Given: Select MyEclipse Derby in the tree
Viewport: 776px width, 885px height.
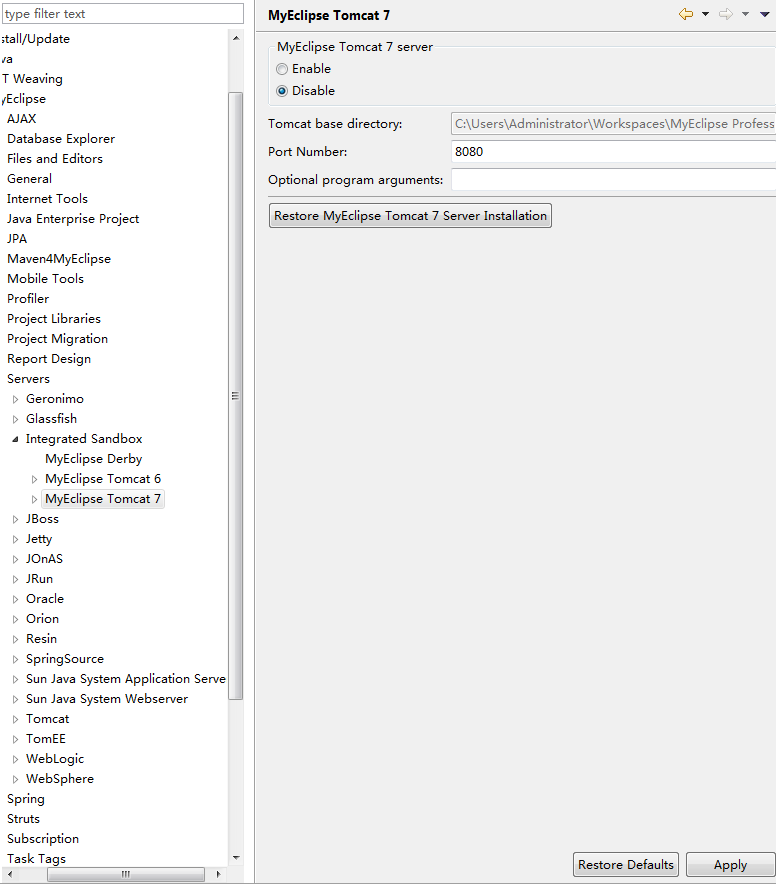Looking at the screenshot, I should [94, 459].
